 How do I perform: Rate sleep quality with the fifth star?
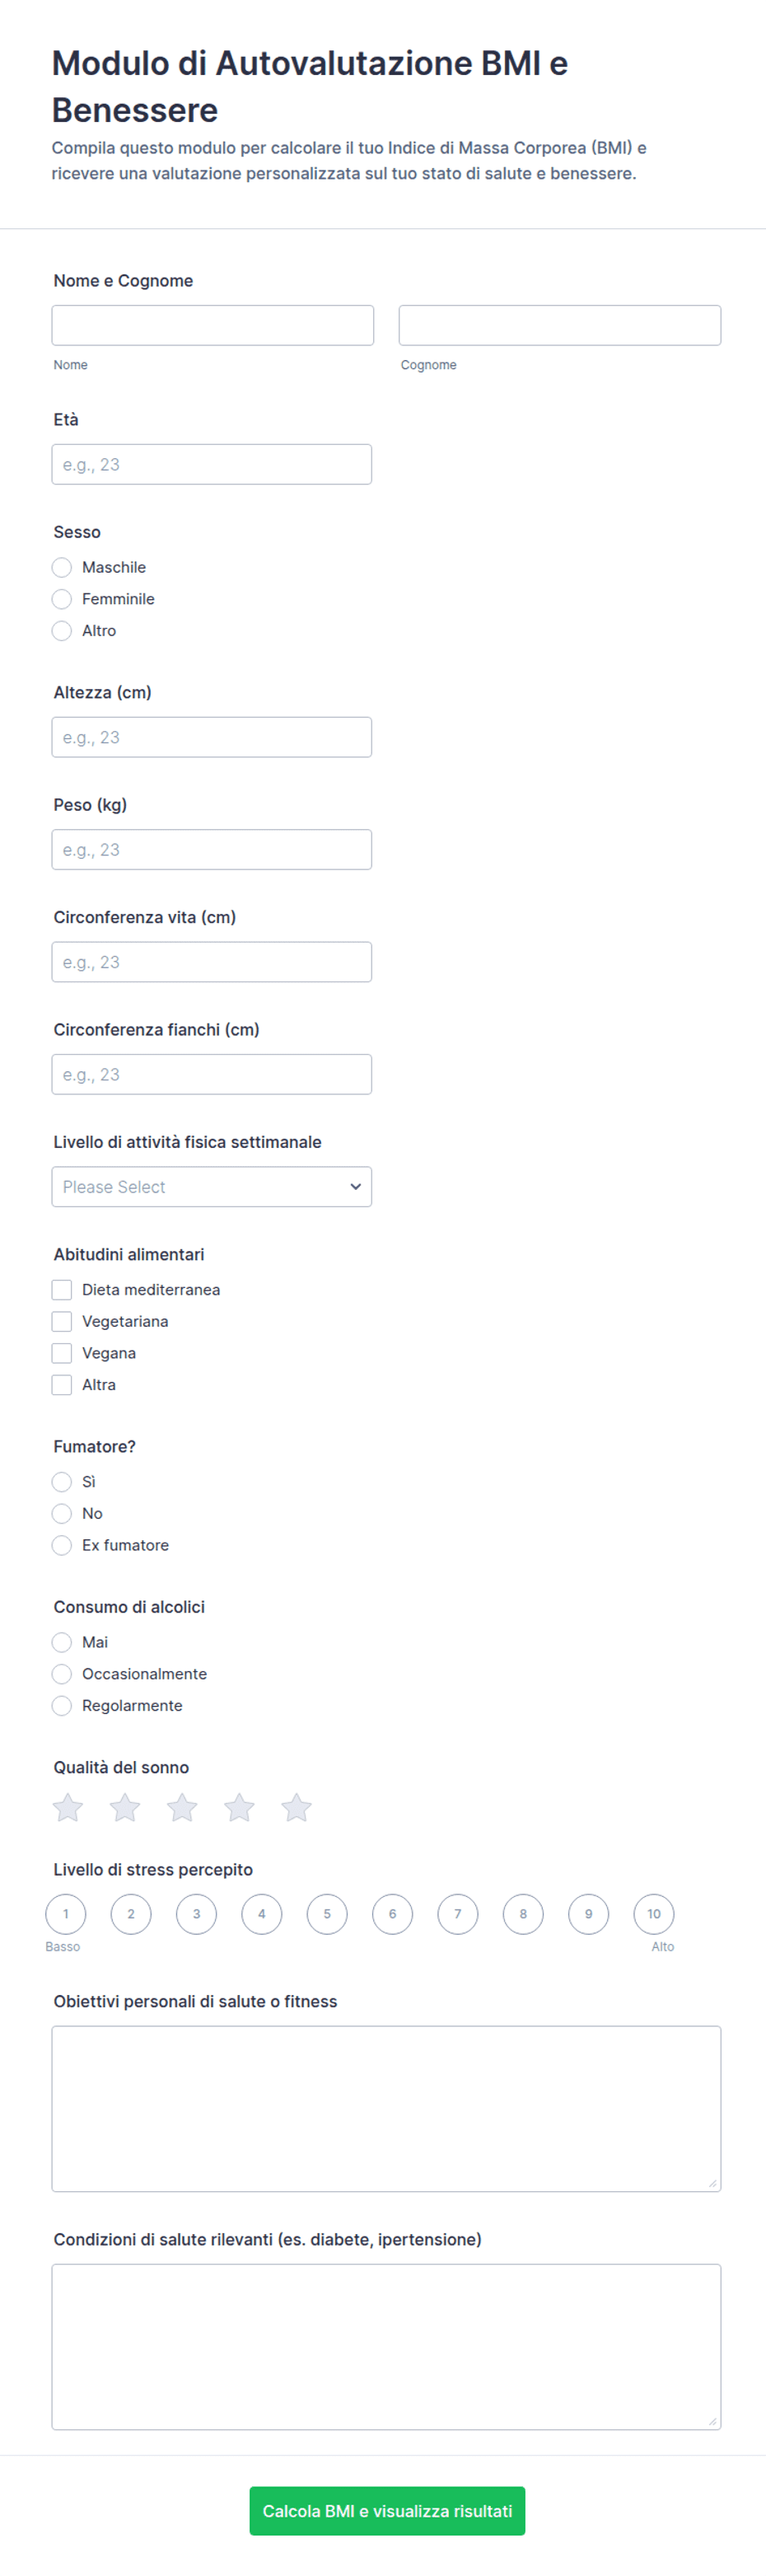296,1807
